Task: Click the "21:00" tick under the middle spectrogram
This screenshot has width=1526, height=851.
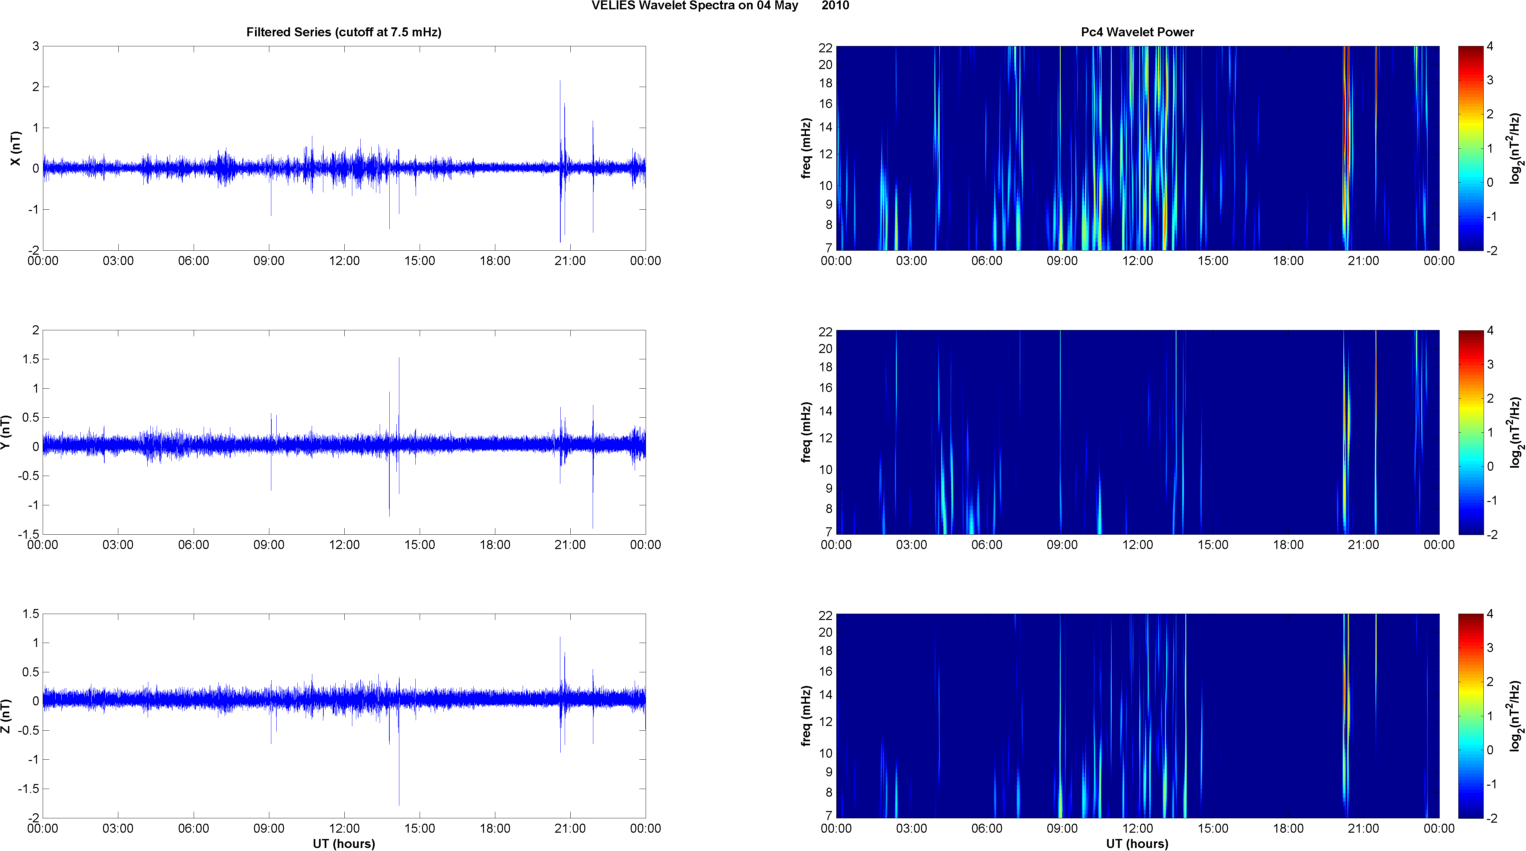Action: (1363, 545)
